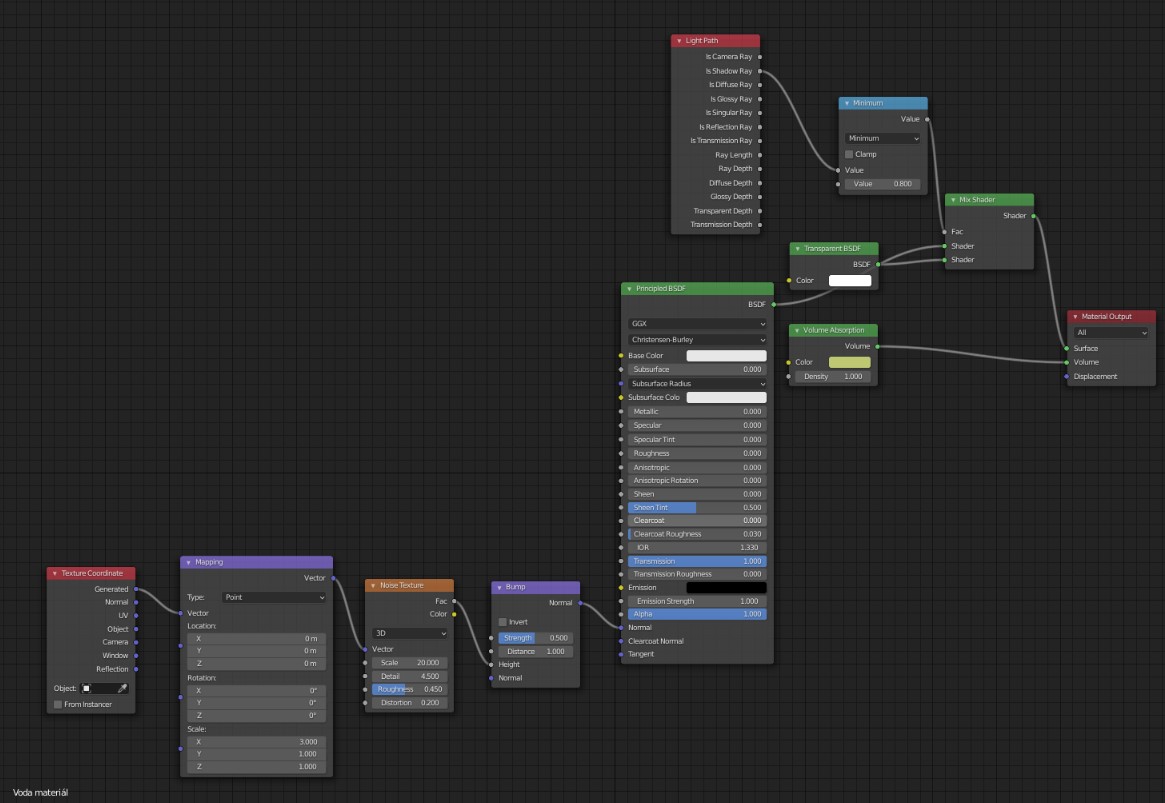Image resolution: width=1165 pixels, height=803 pixels.
Task: Collapse the Noise Texture node
Action: (x=373, y=586)
